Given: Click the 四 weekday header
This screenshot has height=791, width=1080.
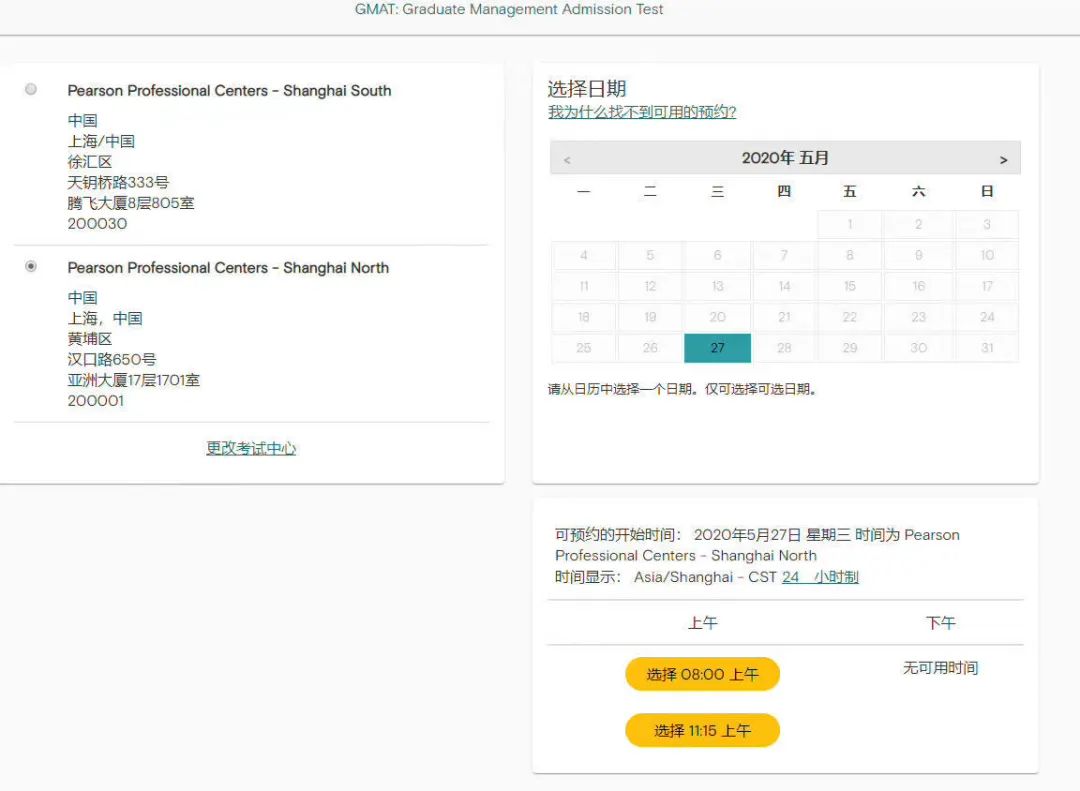Looking at the screenshot, I should click(x=784, y=192).
